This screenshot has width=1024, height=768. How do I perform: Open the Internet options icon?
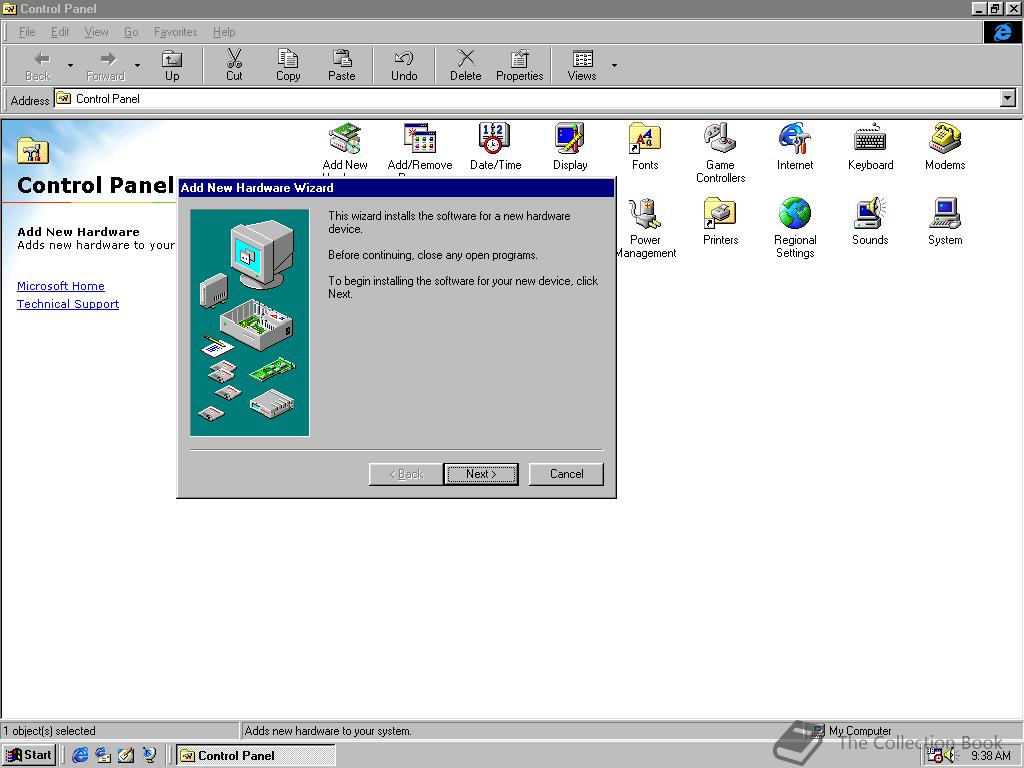tap(795, 138)
